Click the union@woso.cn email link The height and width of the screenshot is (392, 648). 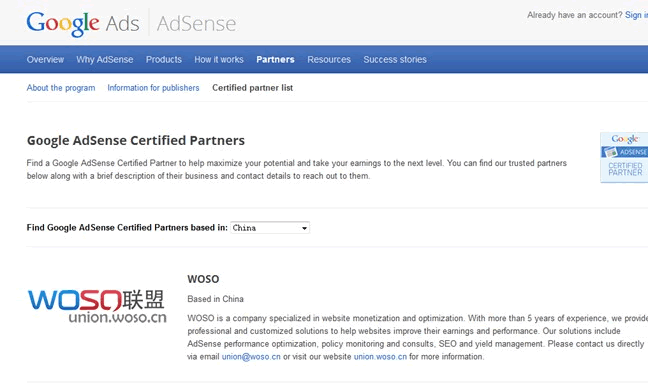pyautogui.click(x=251, y=356)
